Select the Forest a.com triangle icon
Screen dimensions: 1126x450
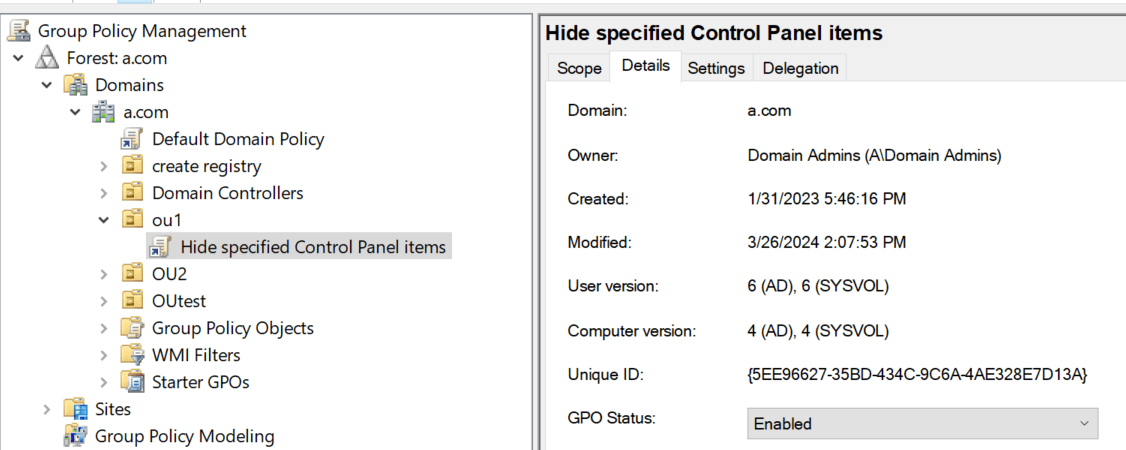point(48,58)
